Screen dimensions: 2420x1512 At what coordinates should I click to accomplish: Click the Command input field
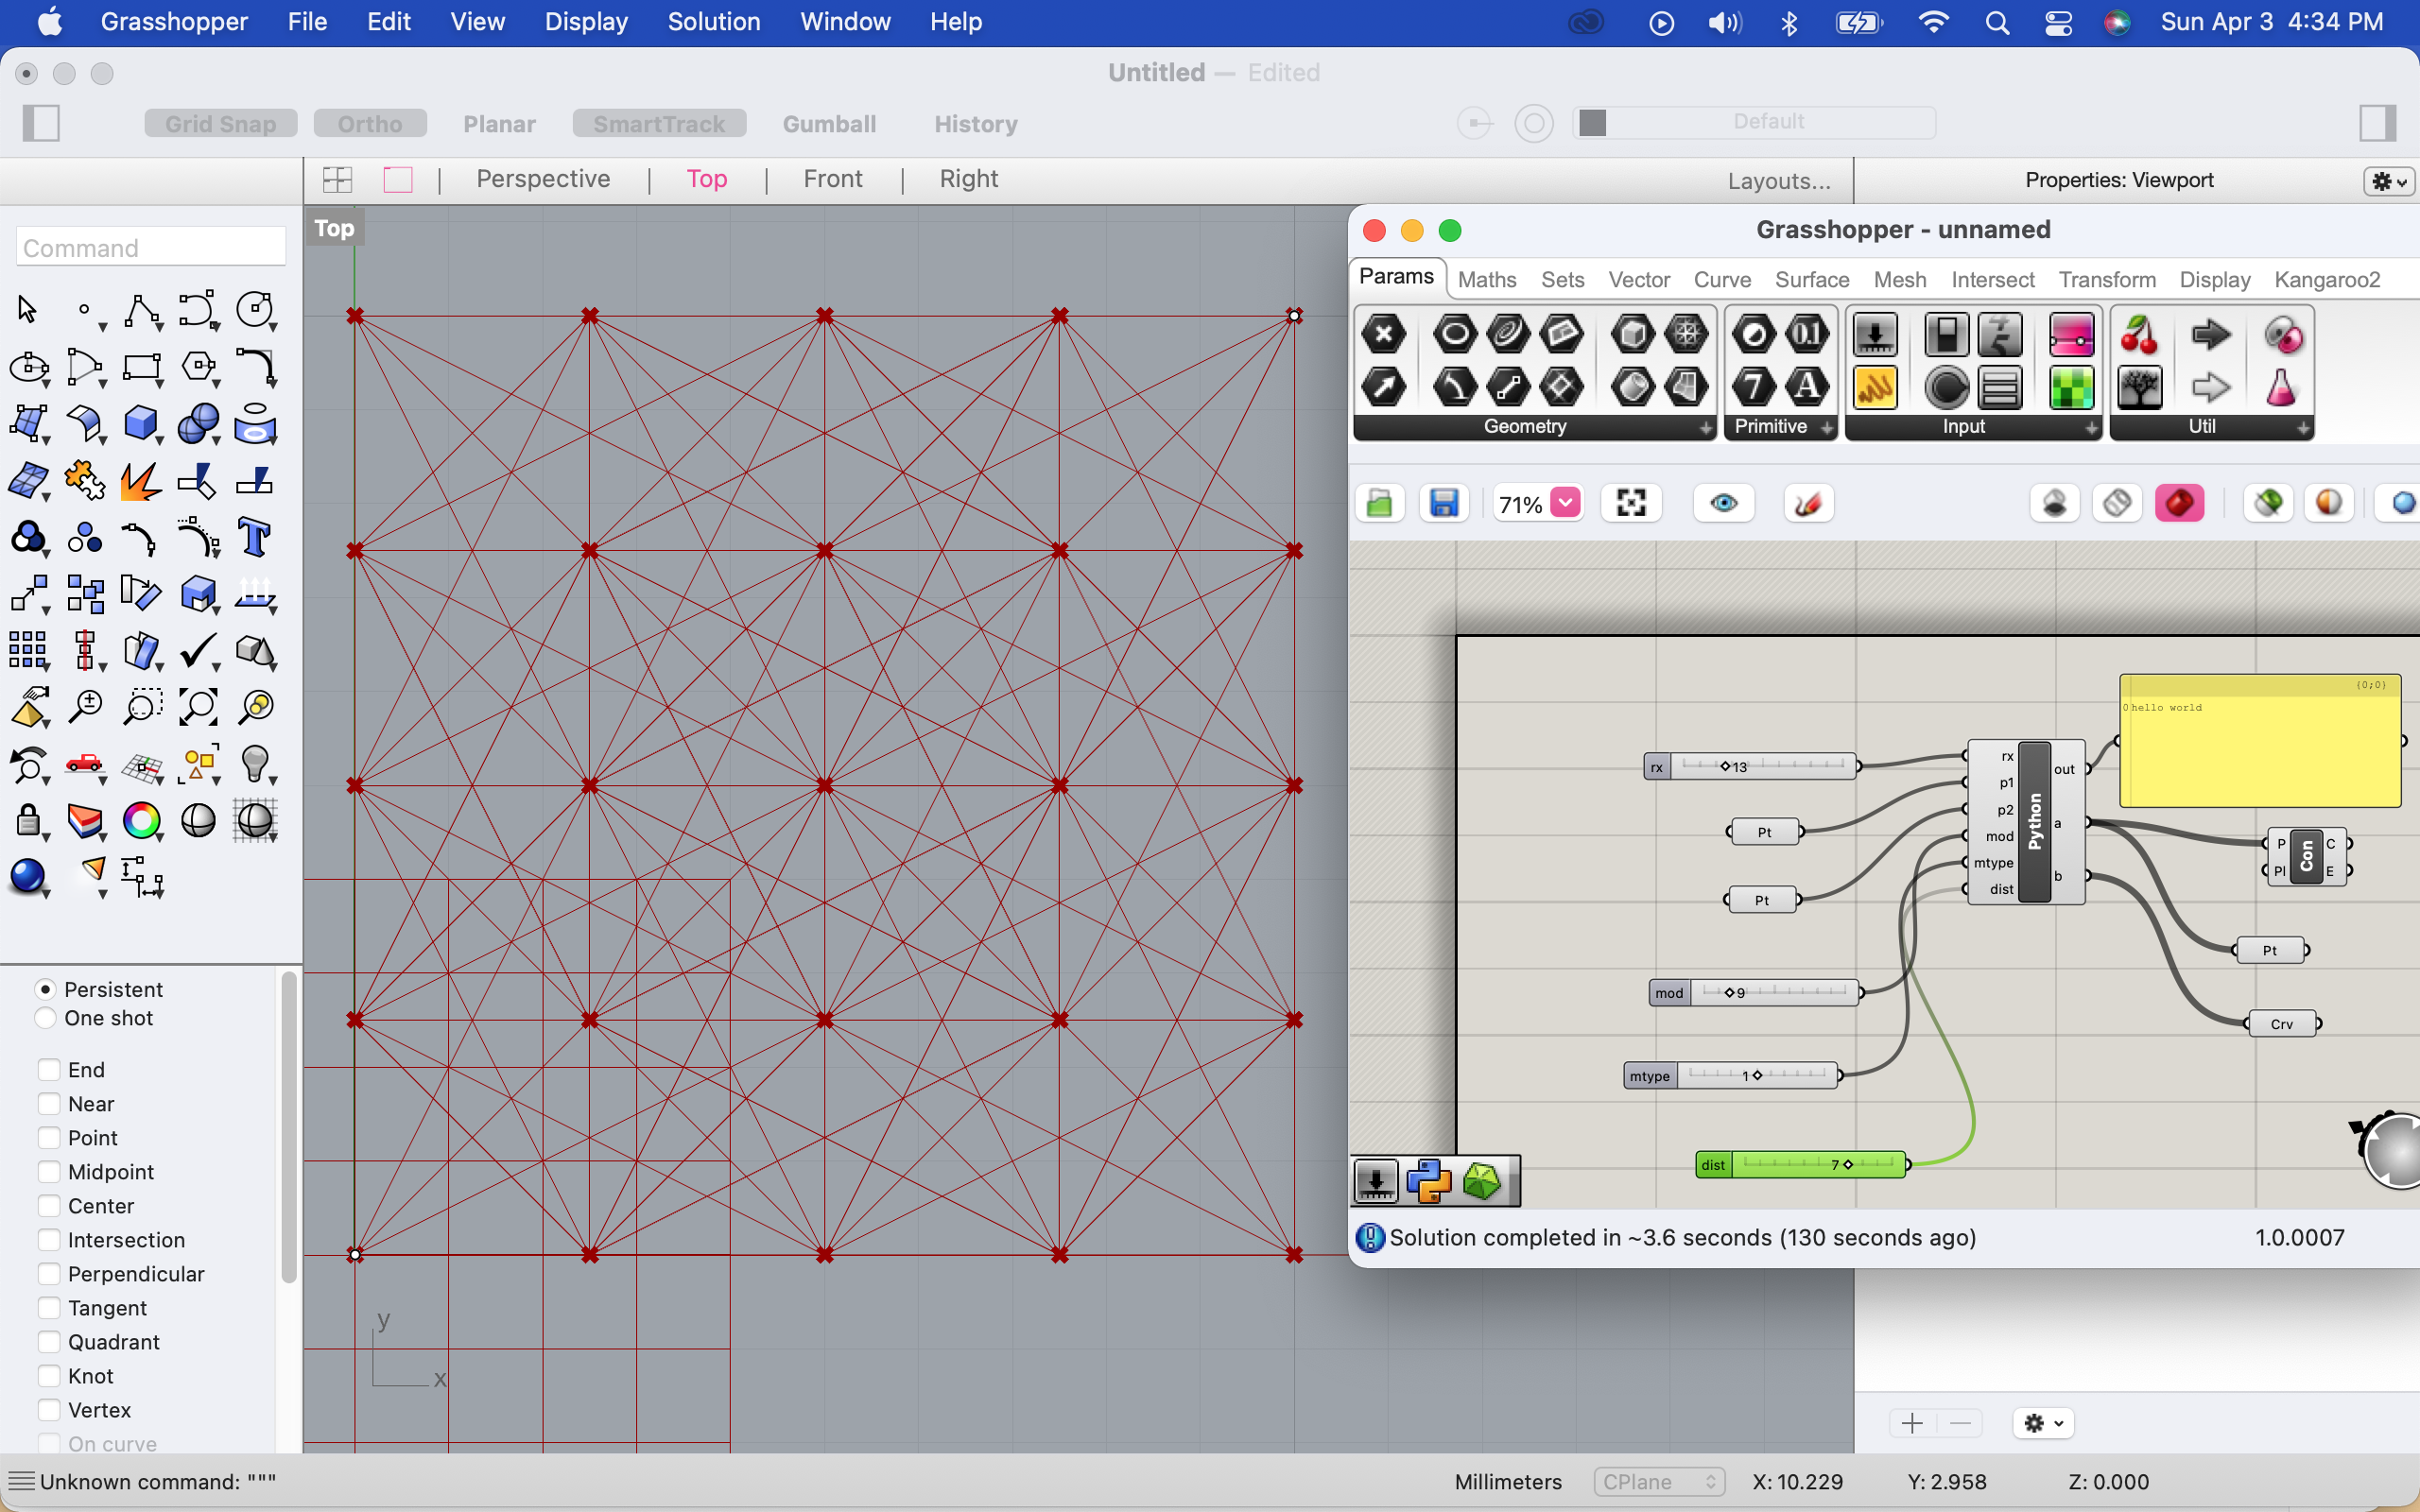(151, 247)
